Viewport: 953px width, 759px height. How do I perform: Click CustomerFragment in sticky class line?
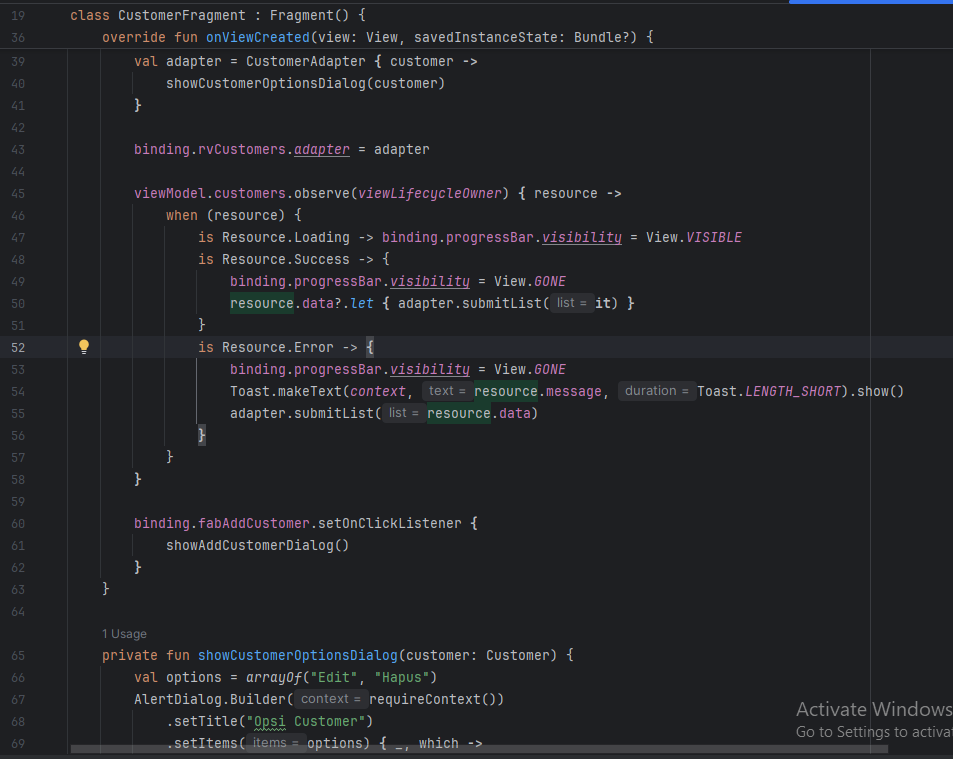182,15
